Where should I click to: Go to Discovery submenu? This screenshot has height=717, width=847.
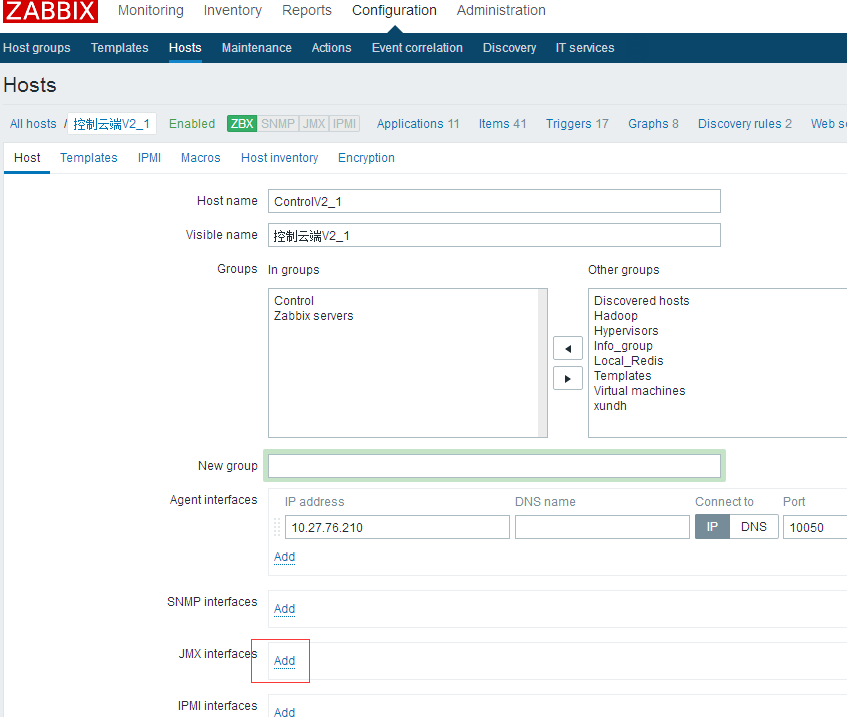509,48
